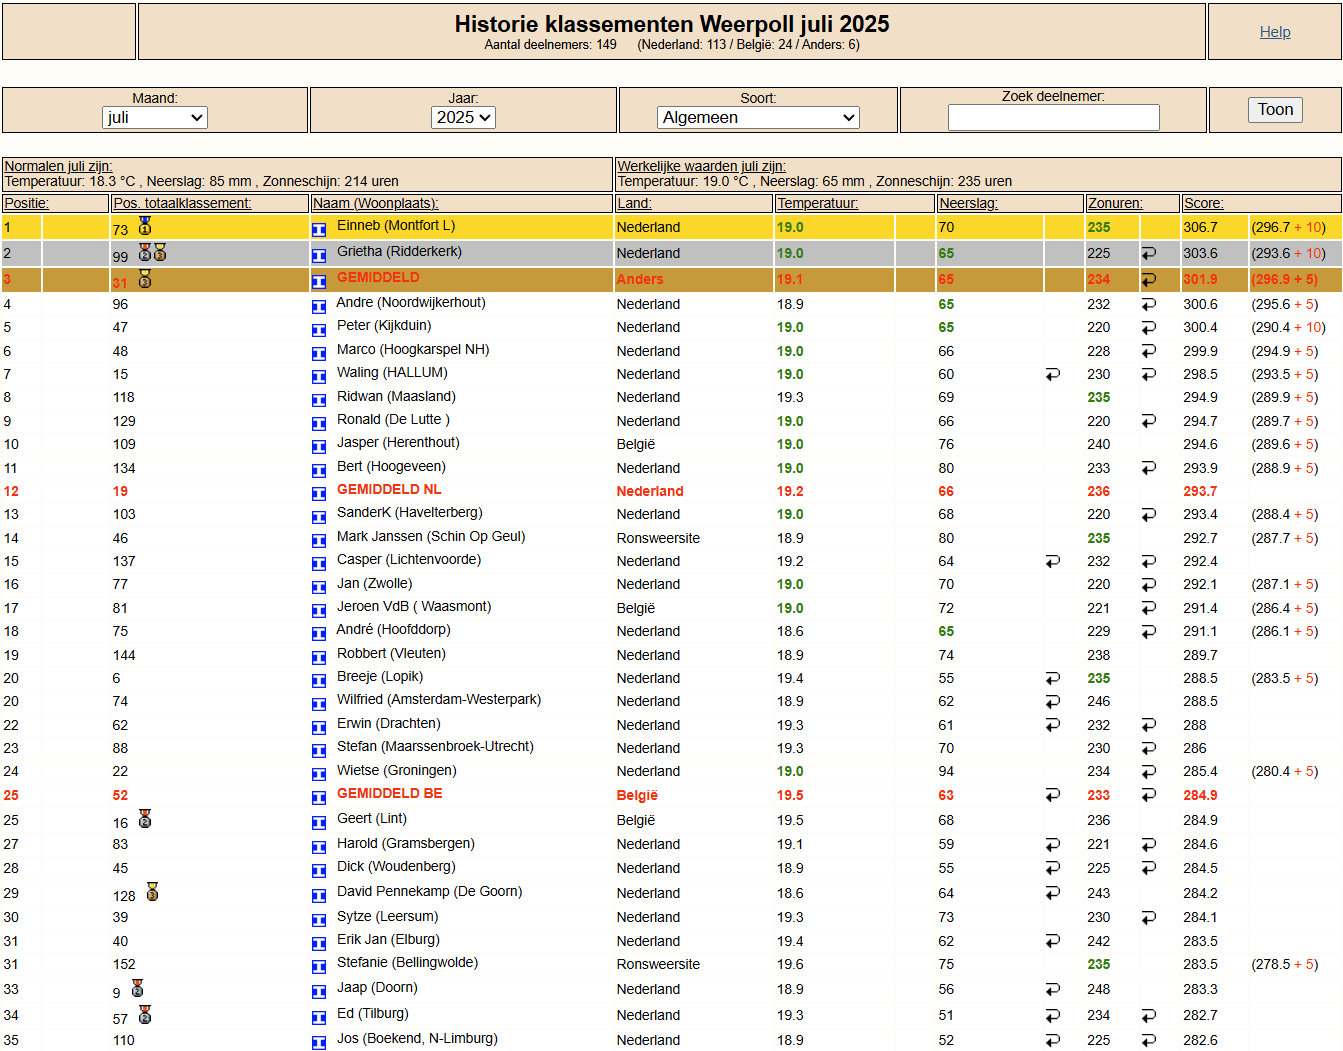The width and height of the screenshot is (1343, 1051).
Task: Click the medal icon in Geert (Lint) row
Action: point(145,820)
